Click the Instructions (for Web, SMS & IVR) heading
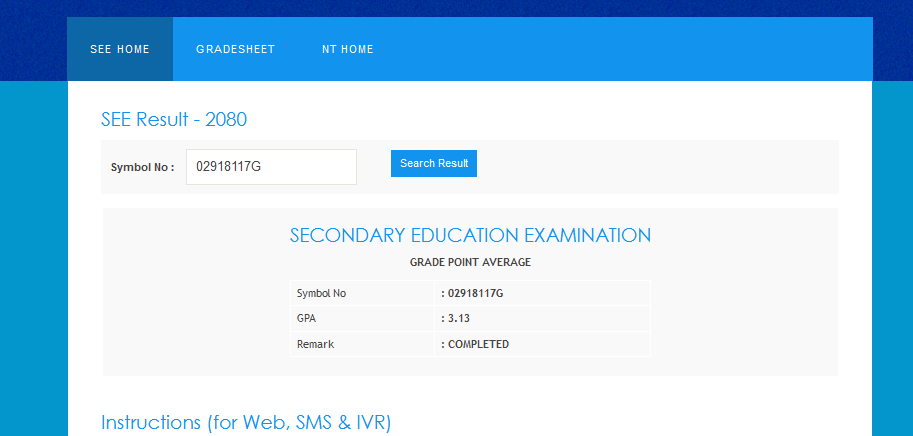The width and height of the screenshot is (913, 436). pos(246,422)
